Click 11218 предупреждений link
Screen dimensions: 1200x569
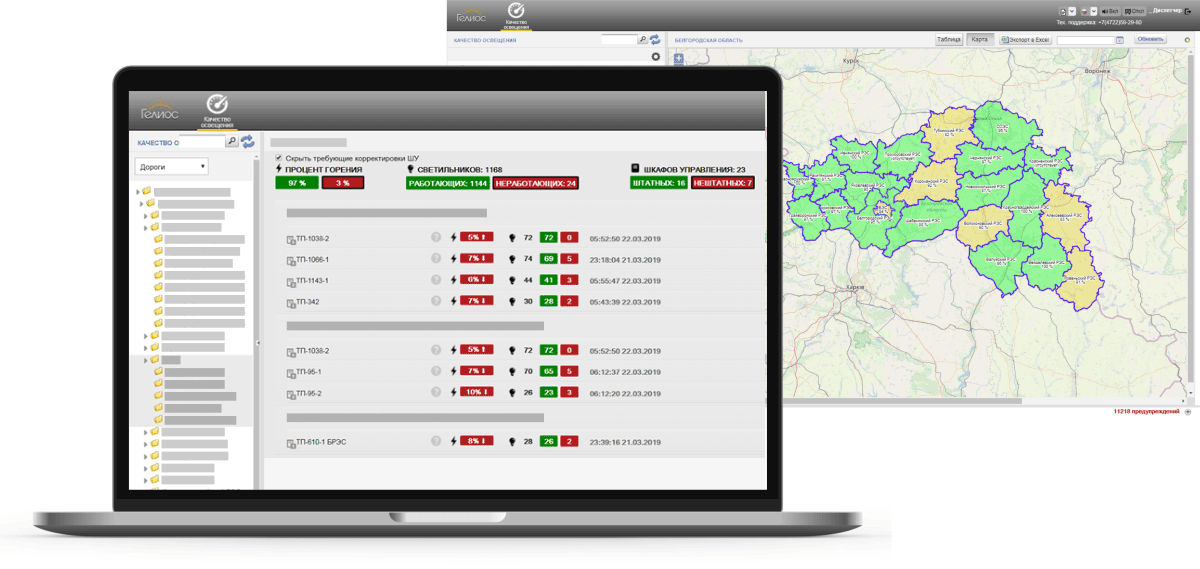point(1147,411)
